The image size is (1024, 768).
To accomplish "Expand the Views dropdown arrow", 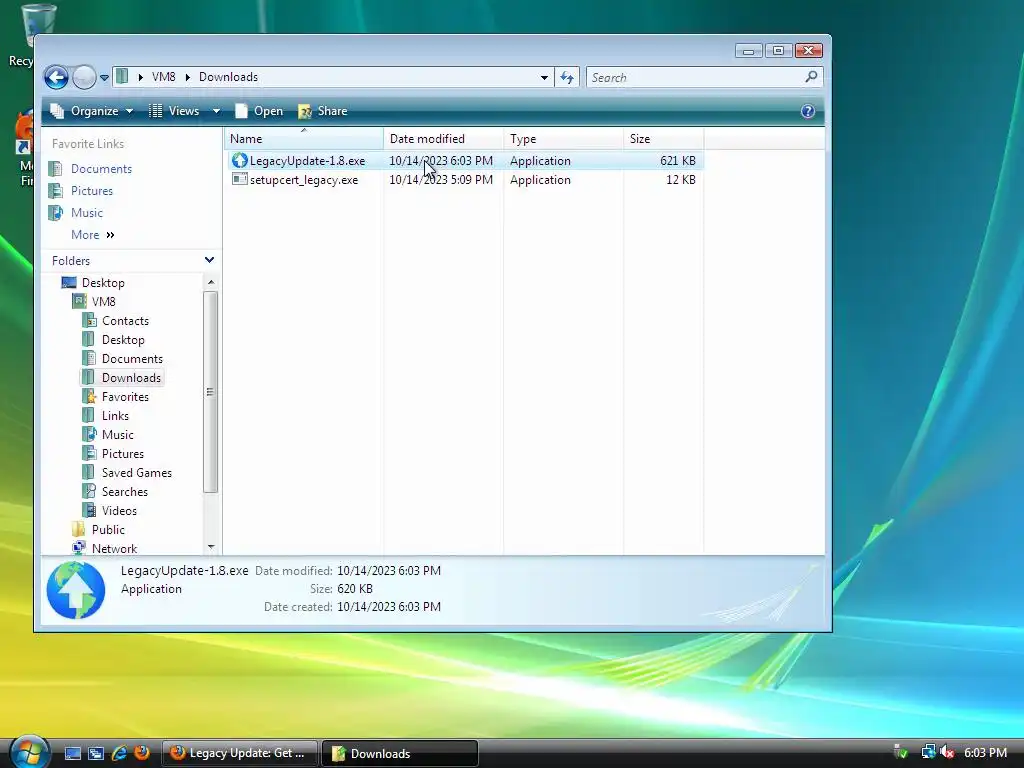I will pos(216,111).
